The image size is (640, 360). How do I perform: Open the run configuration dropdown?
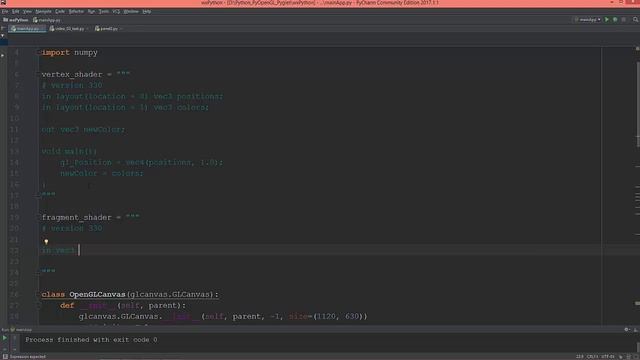587,20
